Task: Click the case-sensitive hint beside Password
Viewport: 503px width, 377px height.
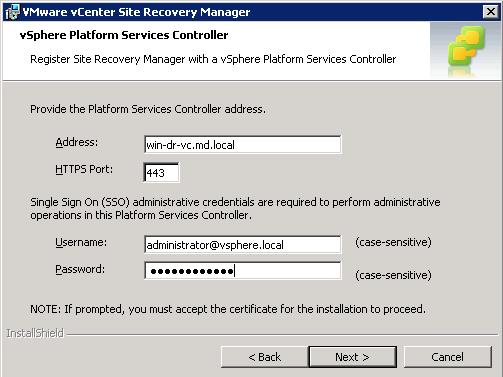Action: pyautogui.click(x=393, y=275)
